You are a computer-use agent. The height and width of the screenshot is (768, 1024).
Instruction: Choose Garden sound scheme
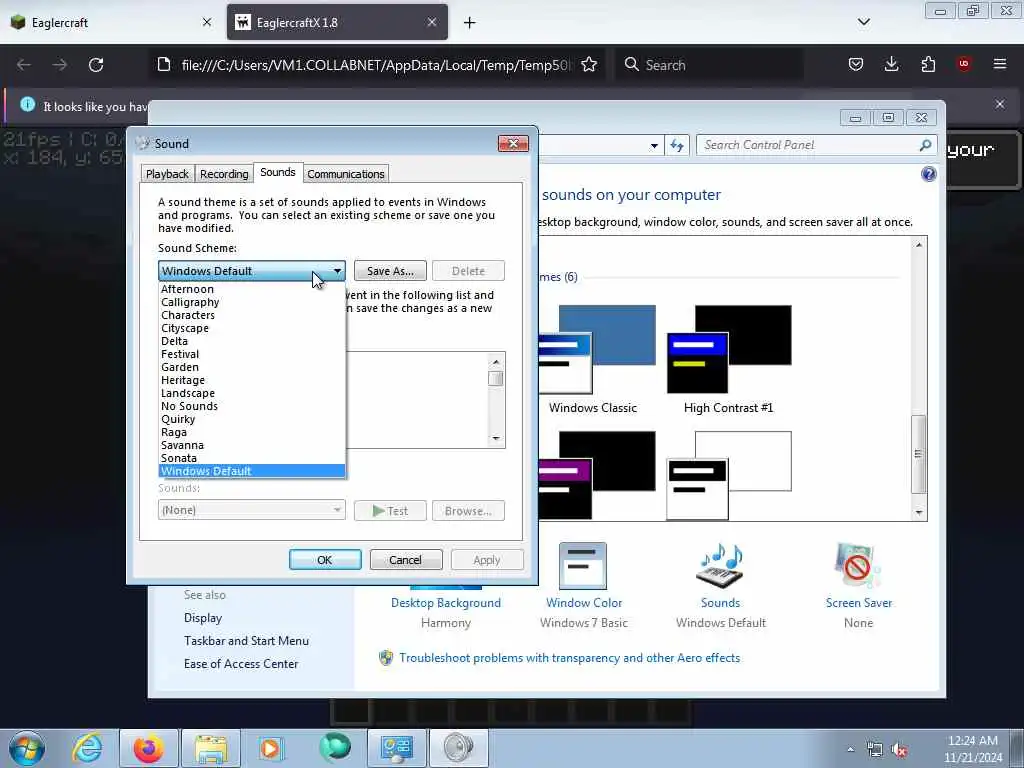pos(252,367)
